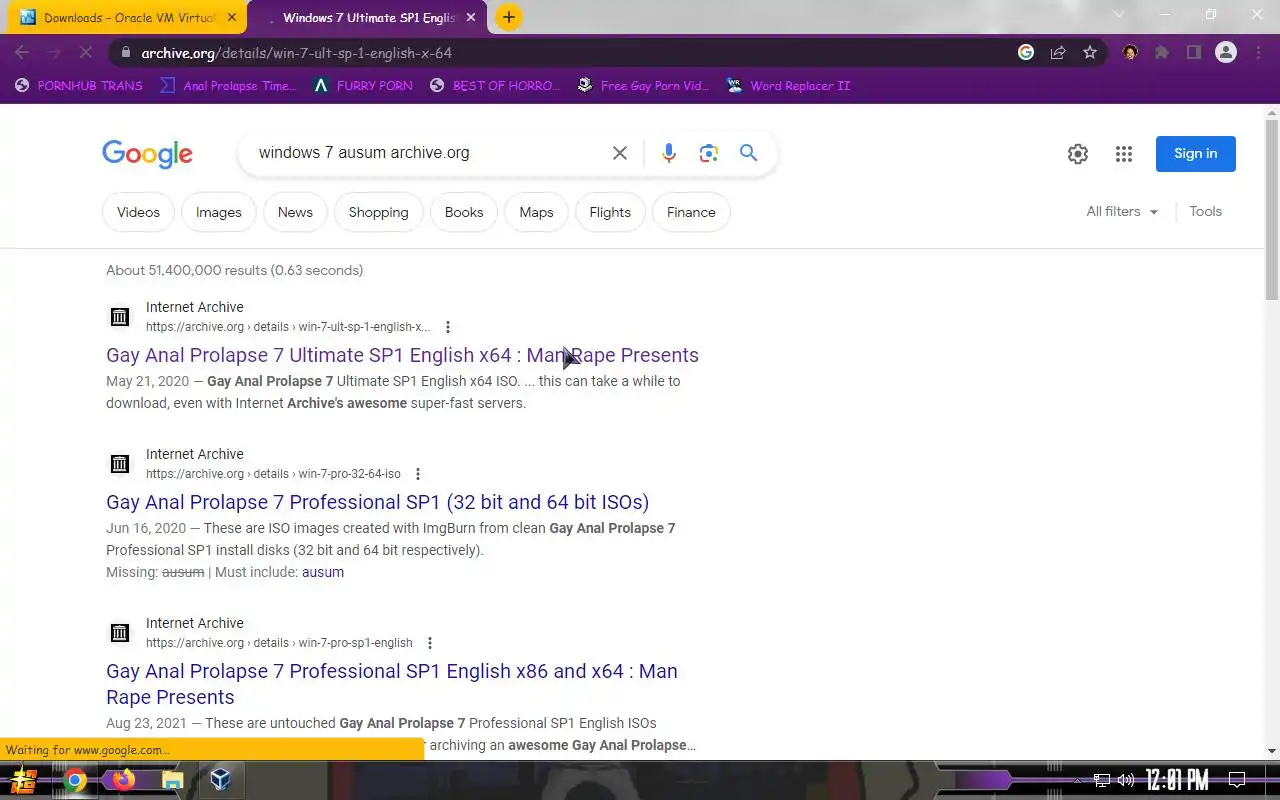Open the notification center icon
Viewport: 1280px width, 800px height.
coord(1236,780)
